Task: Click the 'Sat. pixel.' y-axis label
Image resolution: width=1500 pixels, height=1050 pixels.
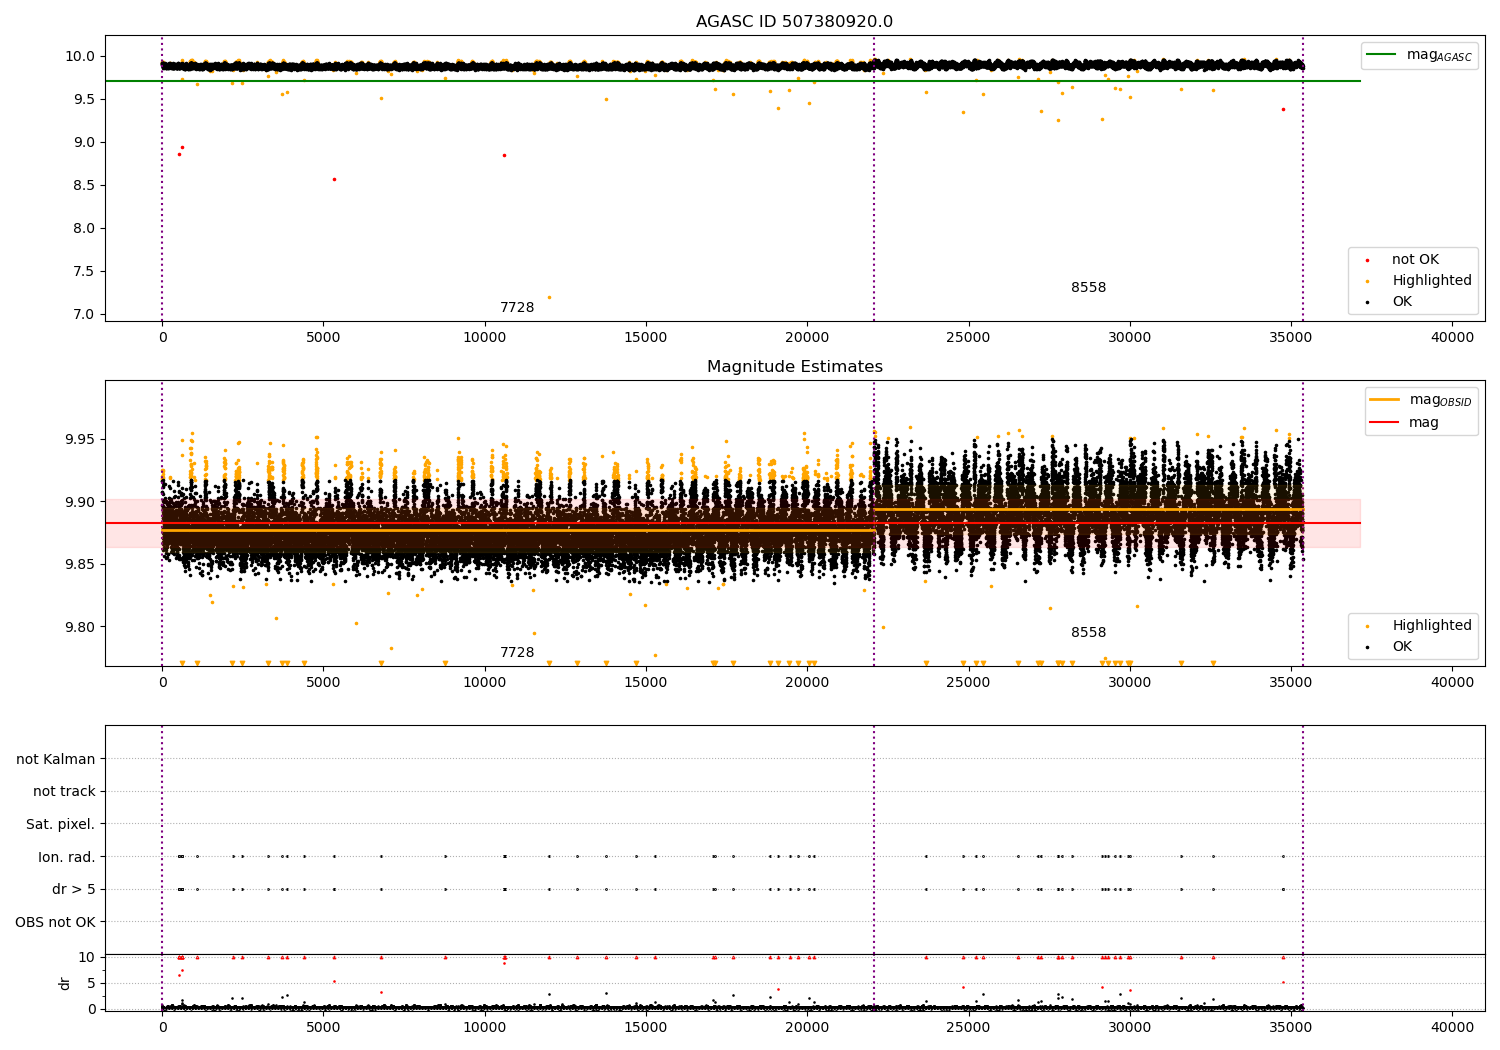Action: click(60, 824)
